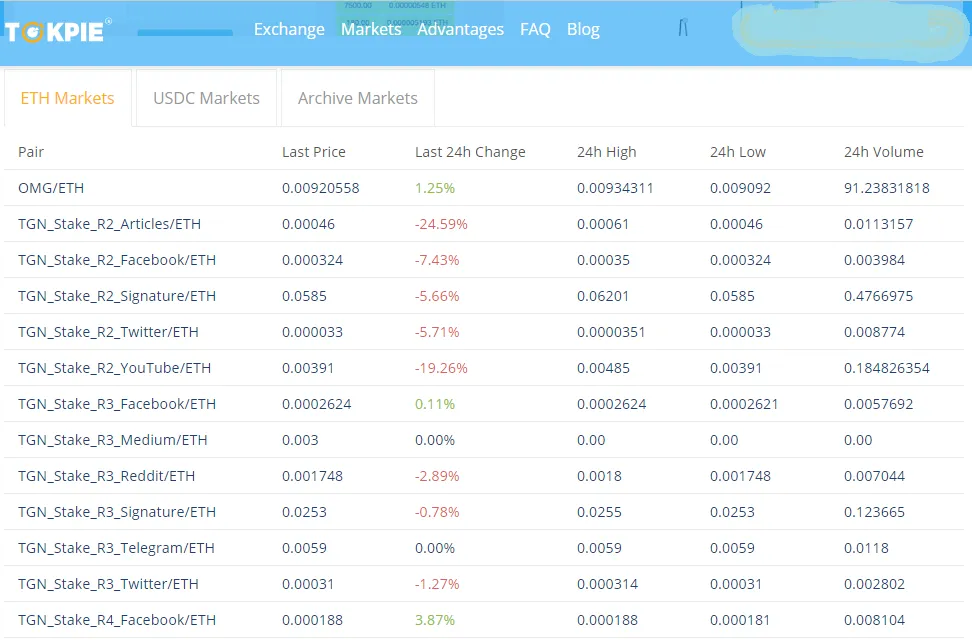
Task: Click the -0.78% change value
Action: (x=437, y=512)
